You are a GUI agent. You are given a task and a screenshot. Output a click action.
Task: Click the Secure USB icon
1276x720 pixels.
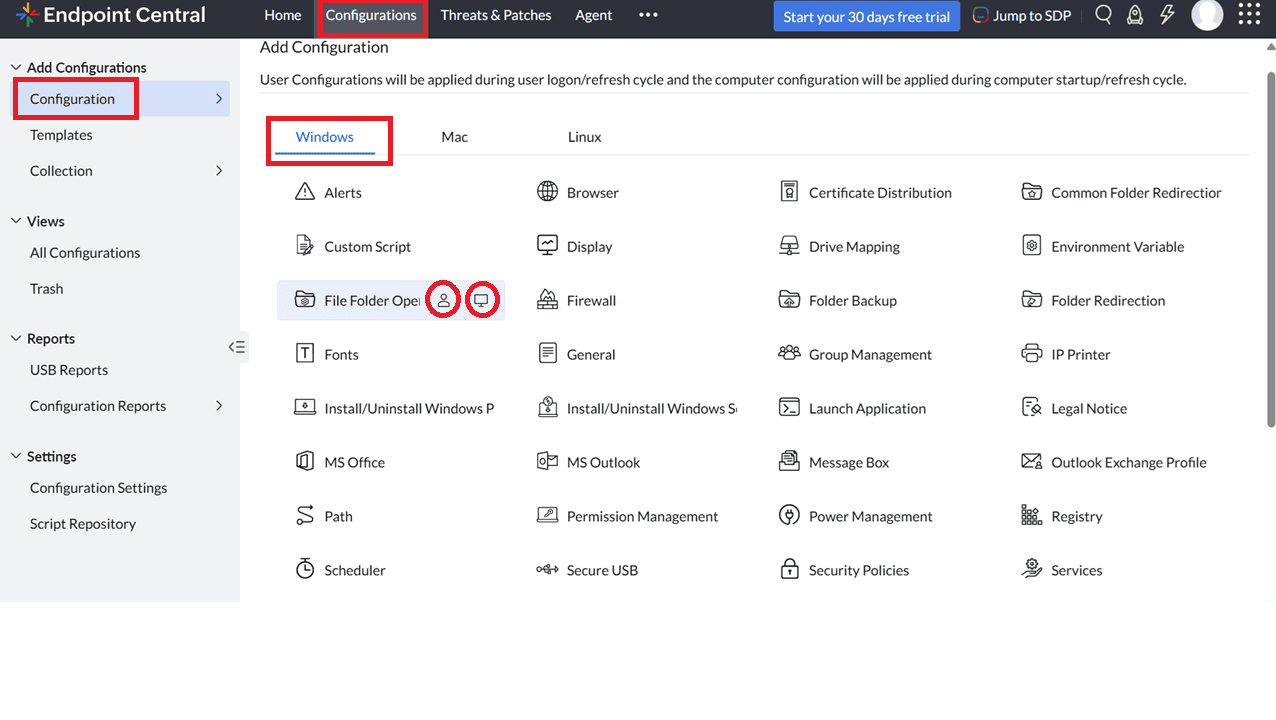547,569
